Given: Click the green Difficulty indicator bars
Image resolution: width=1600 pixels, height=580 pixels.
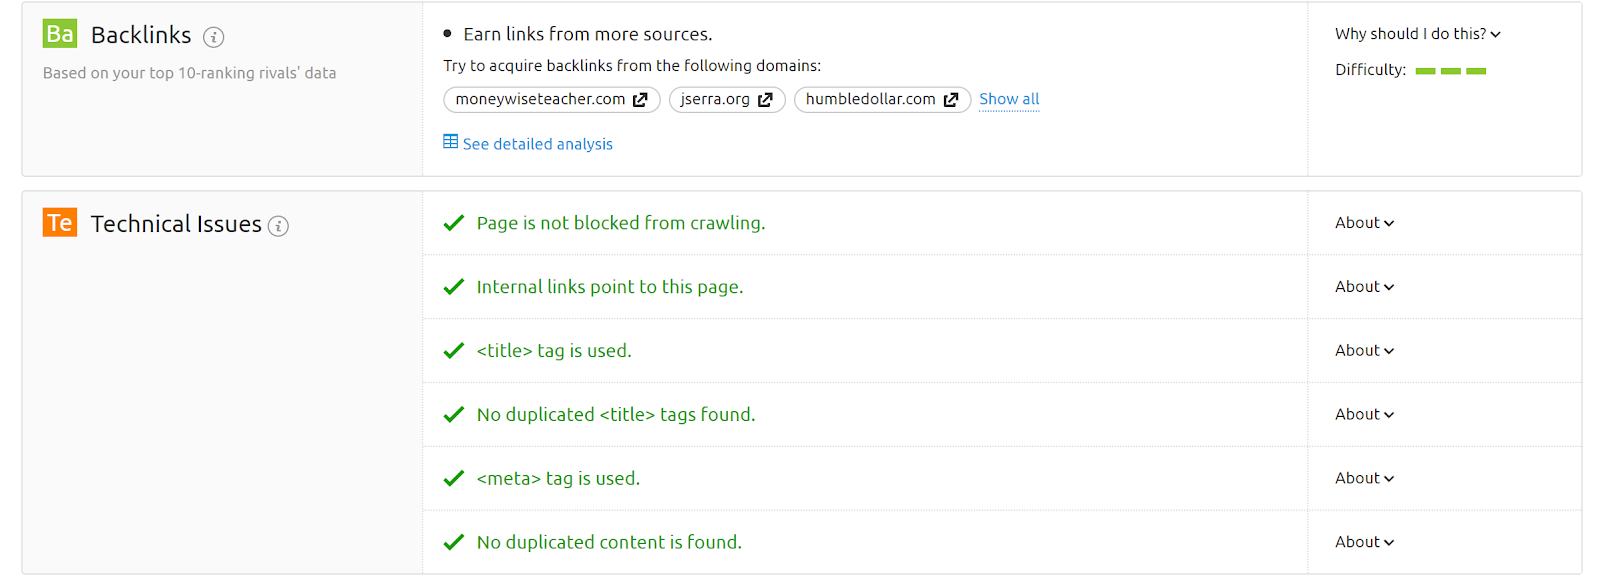Looking at the screenshot, I should pyautogui.click(x=1450, y=70).
